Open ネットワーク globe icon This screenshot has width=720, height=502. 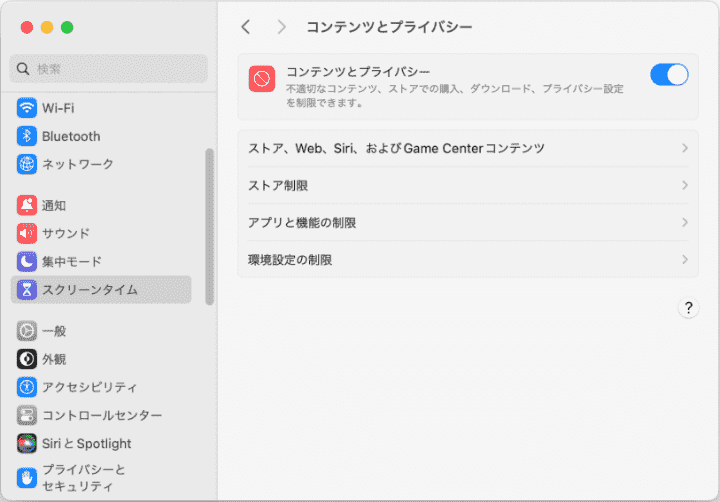point(27,164)
